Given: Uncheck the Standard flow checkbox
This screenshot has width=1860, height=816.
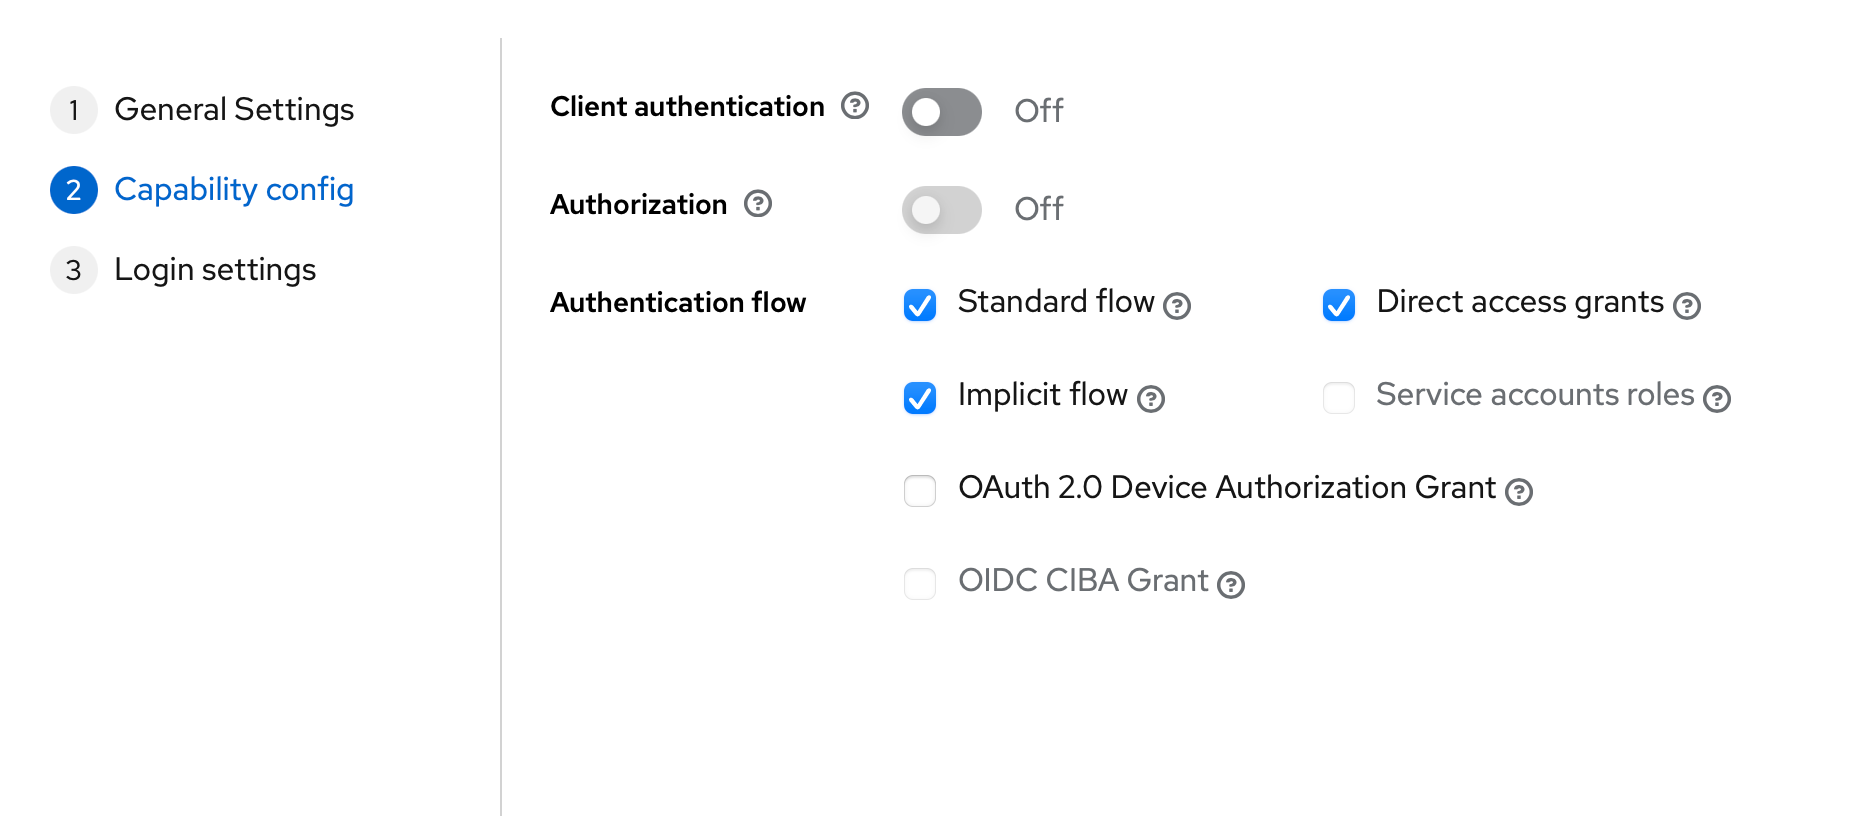Looking at the screenshot, I should pos(920,305).
